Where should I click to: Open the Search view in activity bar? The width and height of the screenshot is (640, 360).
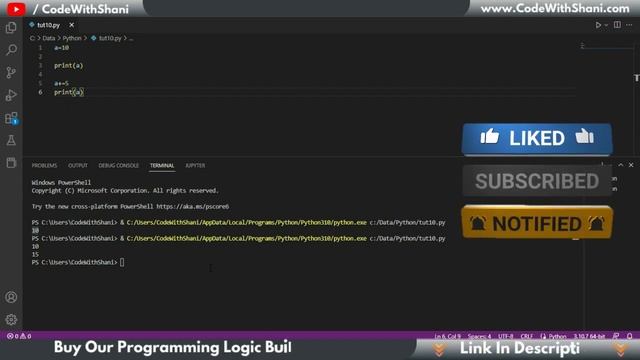11,50
